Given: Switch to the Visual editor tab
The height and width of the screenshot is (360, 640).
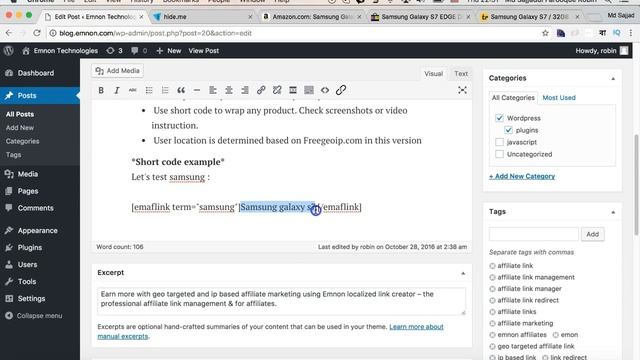Looking at the screenshot, I should 433,73.
